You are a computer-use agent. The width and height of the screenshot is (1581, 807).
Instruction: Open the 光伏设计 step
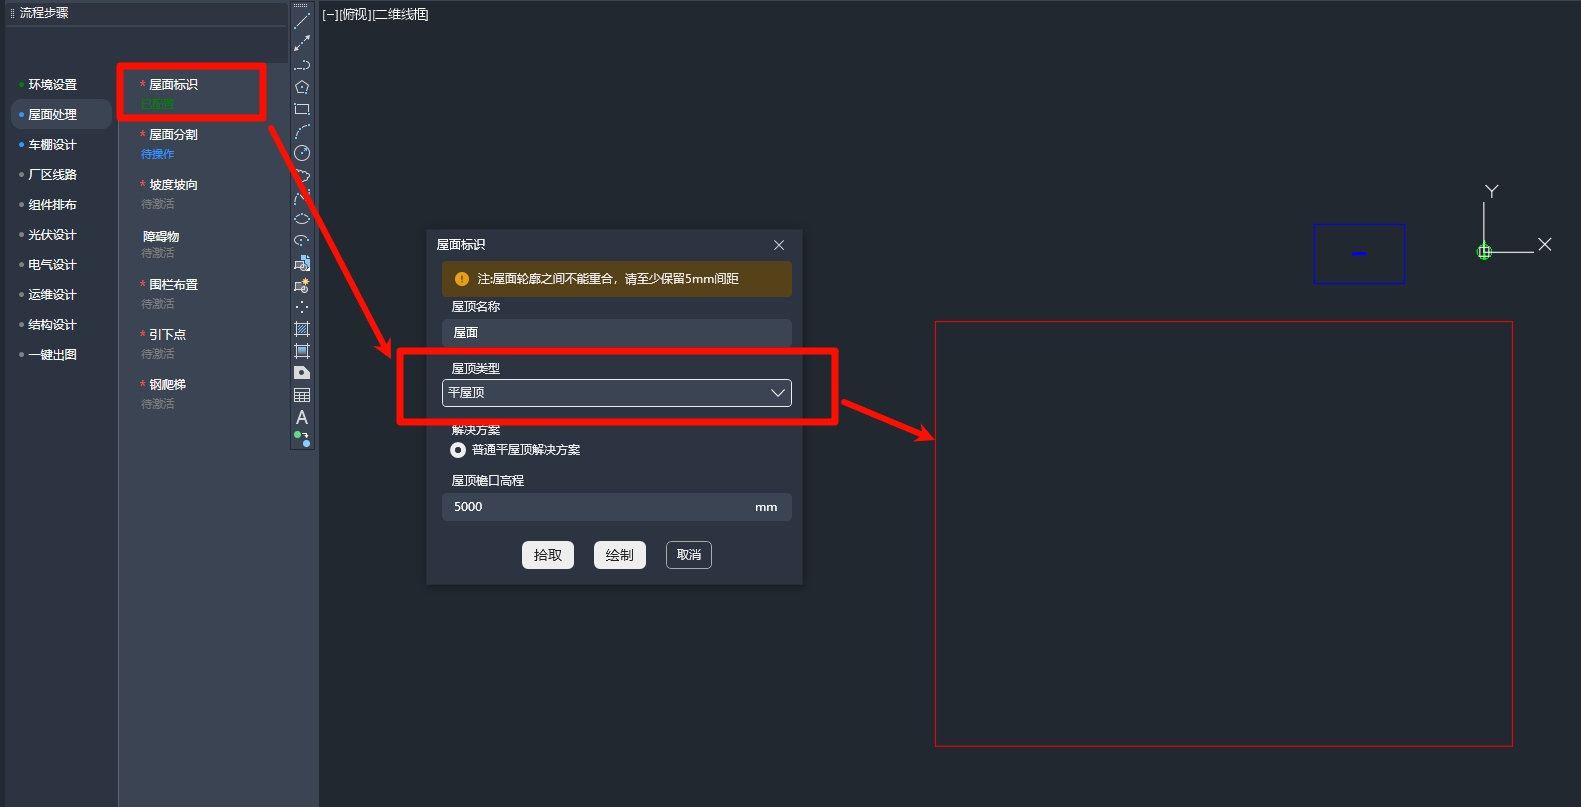pyautogui.click(x=52, y=235)
